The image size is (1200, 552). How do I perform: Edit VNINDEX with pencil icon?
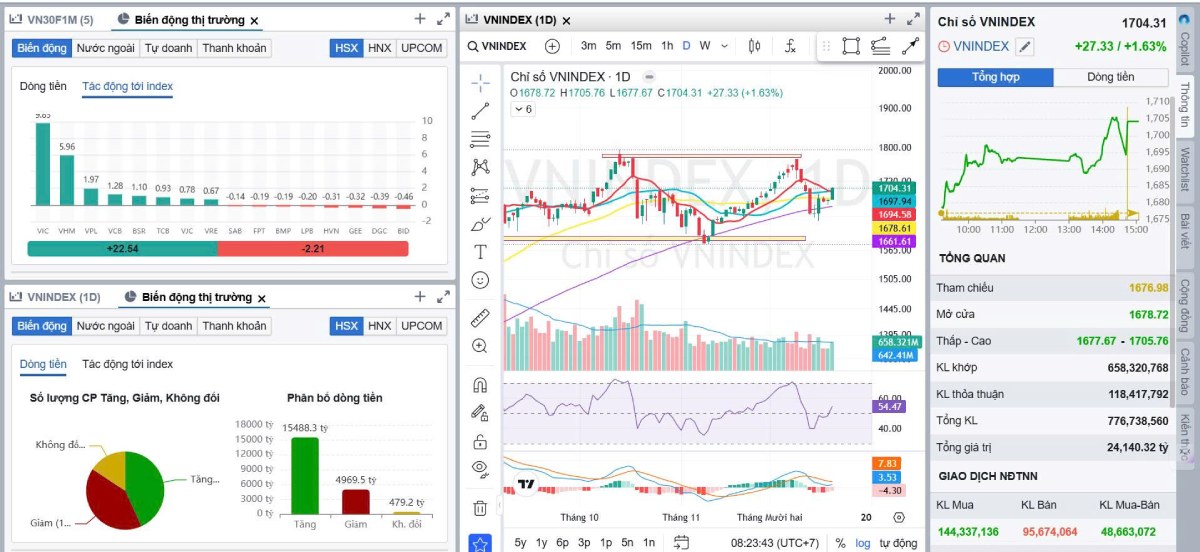coord(1025,46)
